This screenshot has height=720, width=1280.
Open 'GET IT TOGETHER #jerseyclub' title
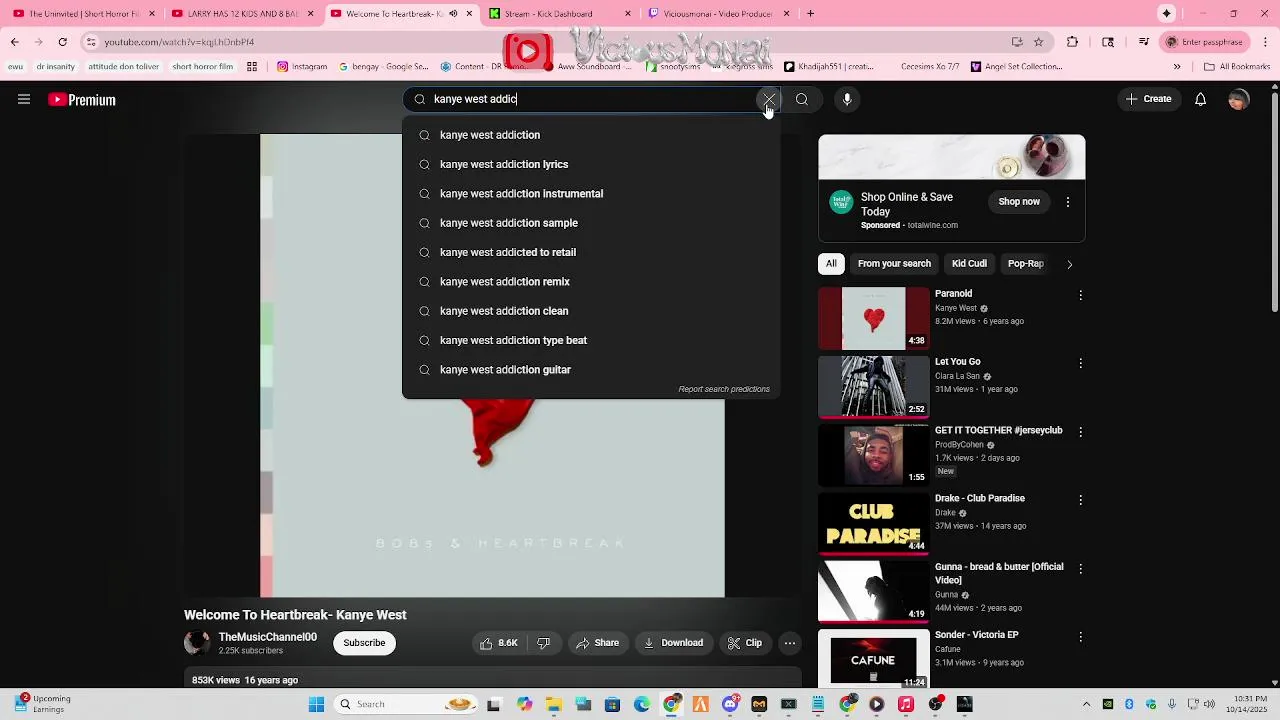click(x=998, y=430)
